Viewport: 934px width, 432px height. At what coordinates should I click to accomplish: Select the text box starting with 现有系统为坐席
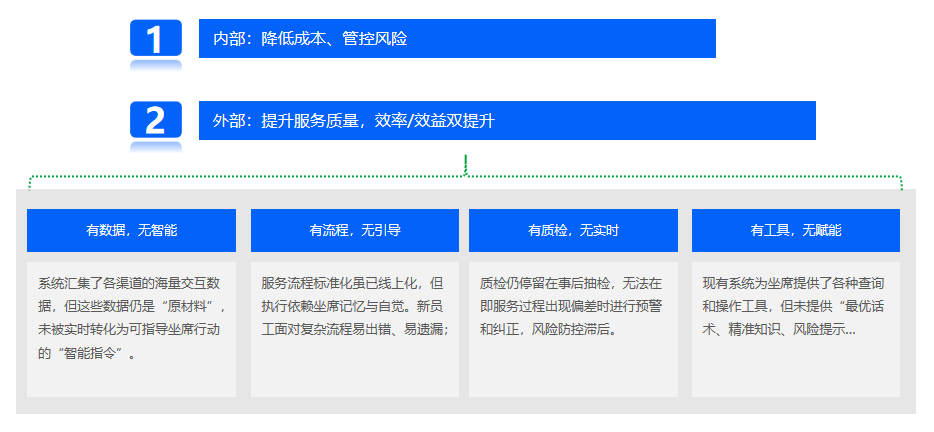coord(796,329)
